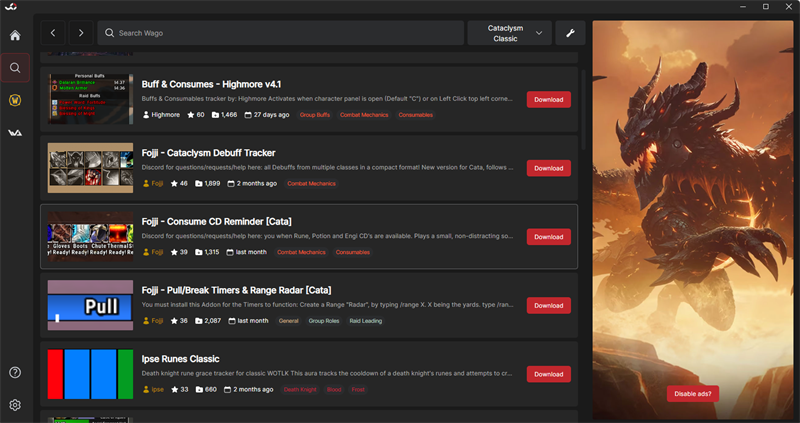Open the Home page from the sidebar

[x=15, y=36]
